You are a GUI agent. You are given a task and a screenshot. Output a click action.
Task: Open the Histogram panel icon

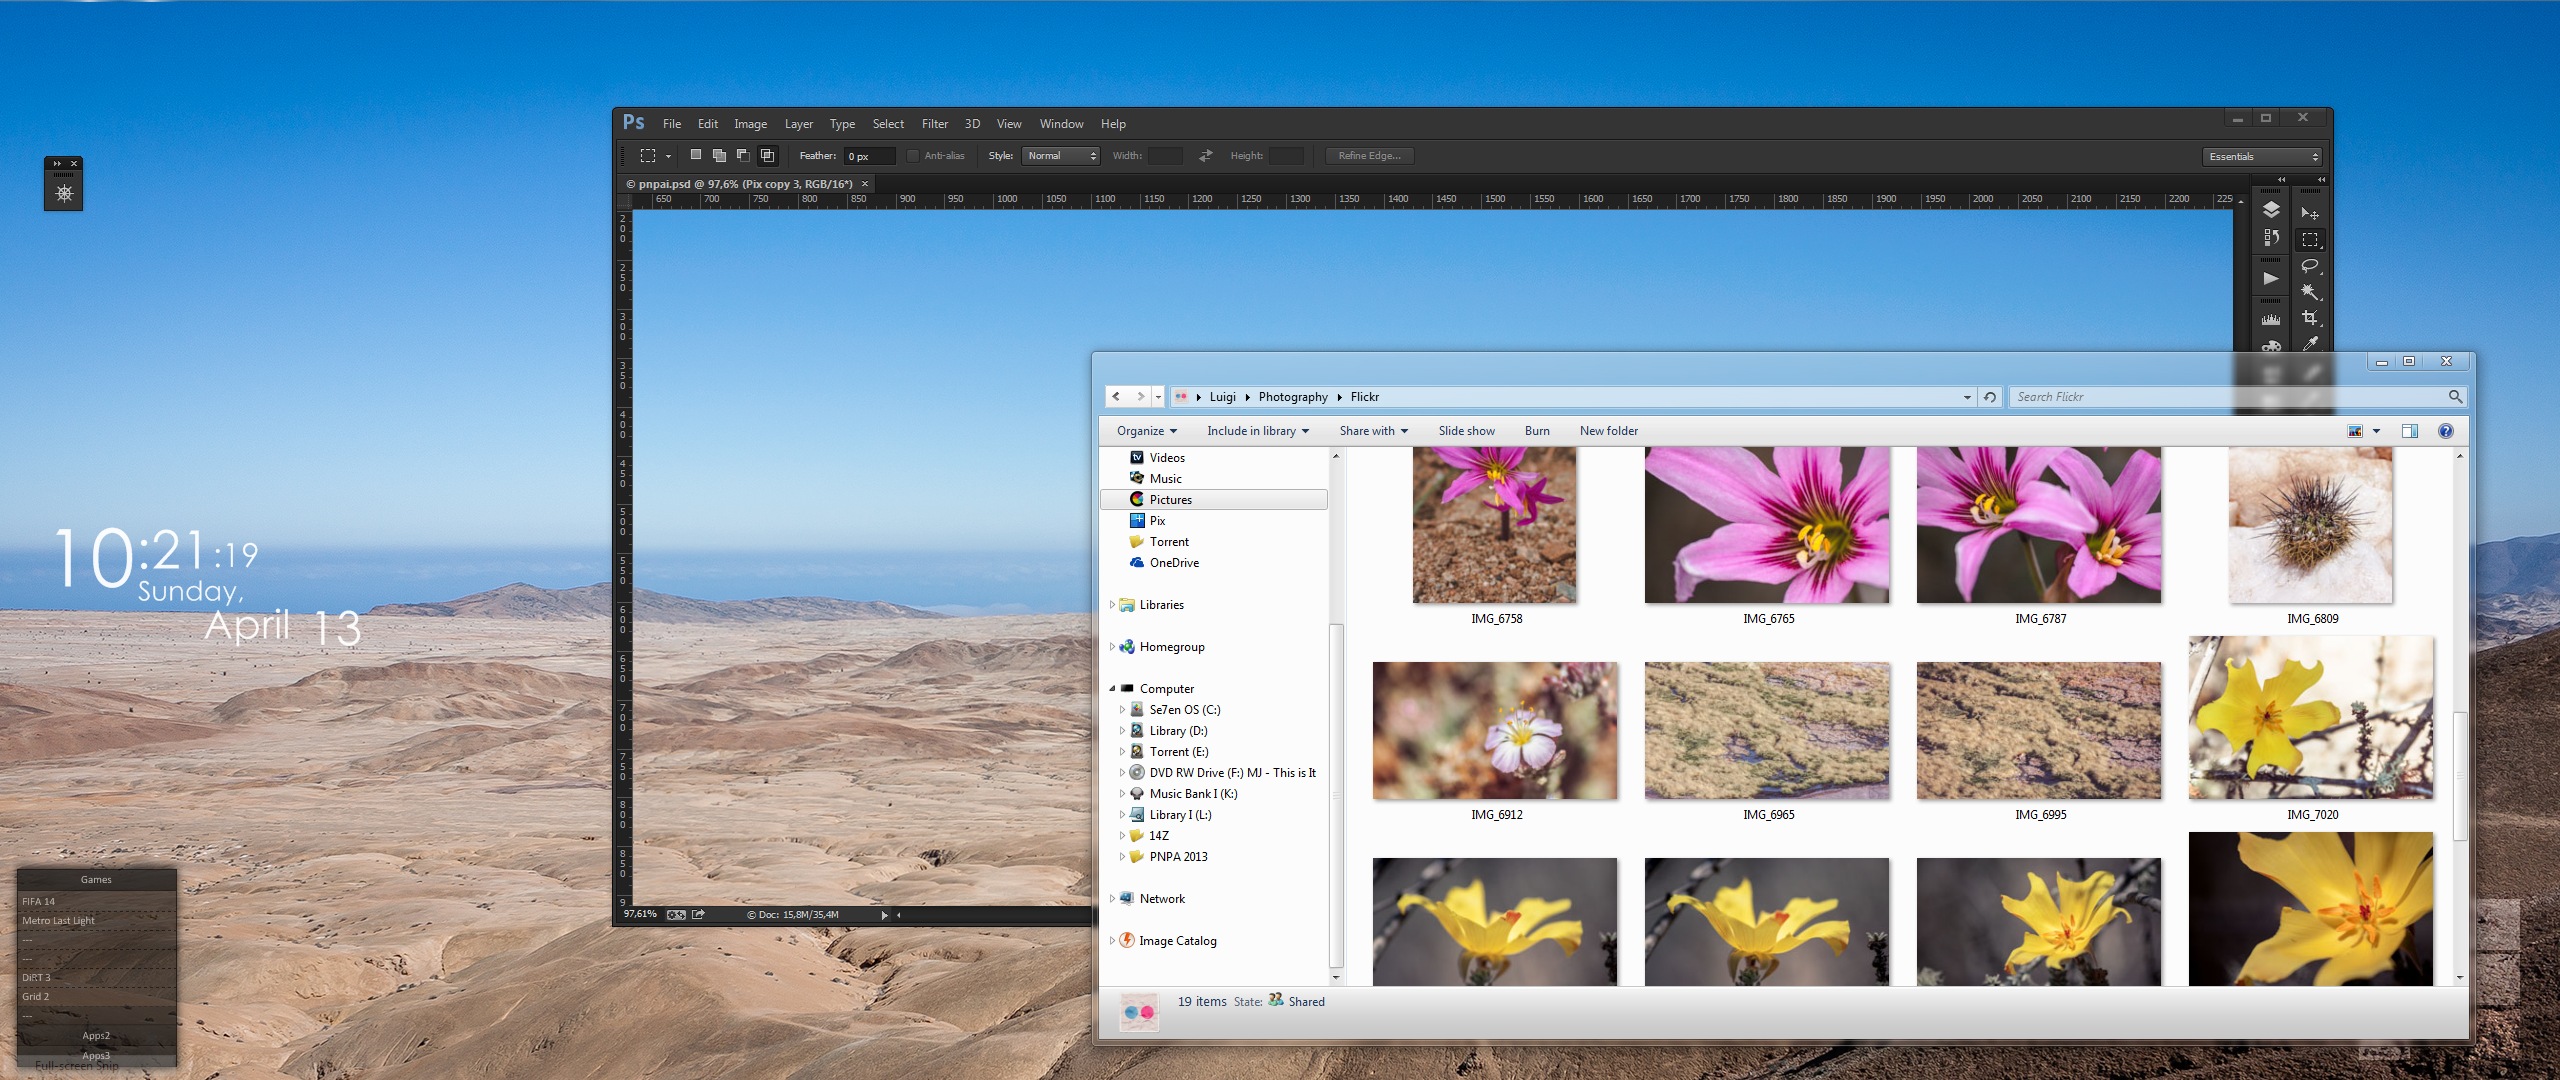[2271, 320]
